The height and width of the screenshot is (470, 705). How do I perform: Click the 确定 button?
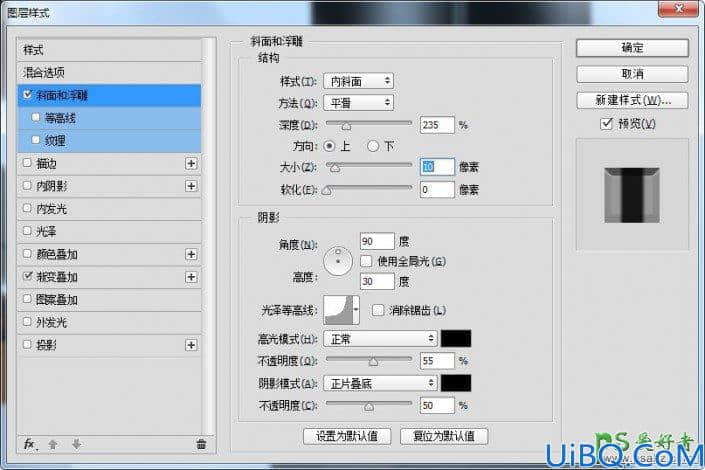tap(632, 48)
